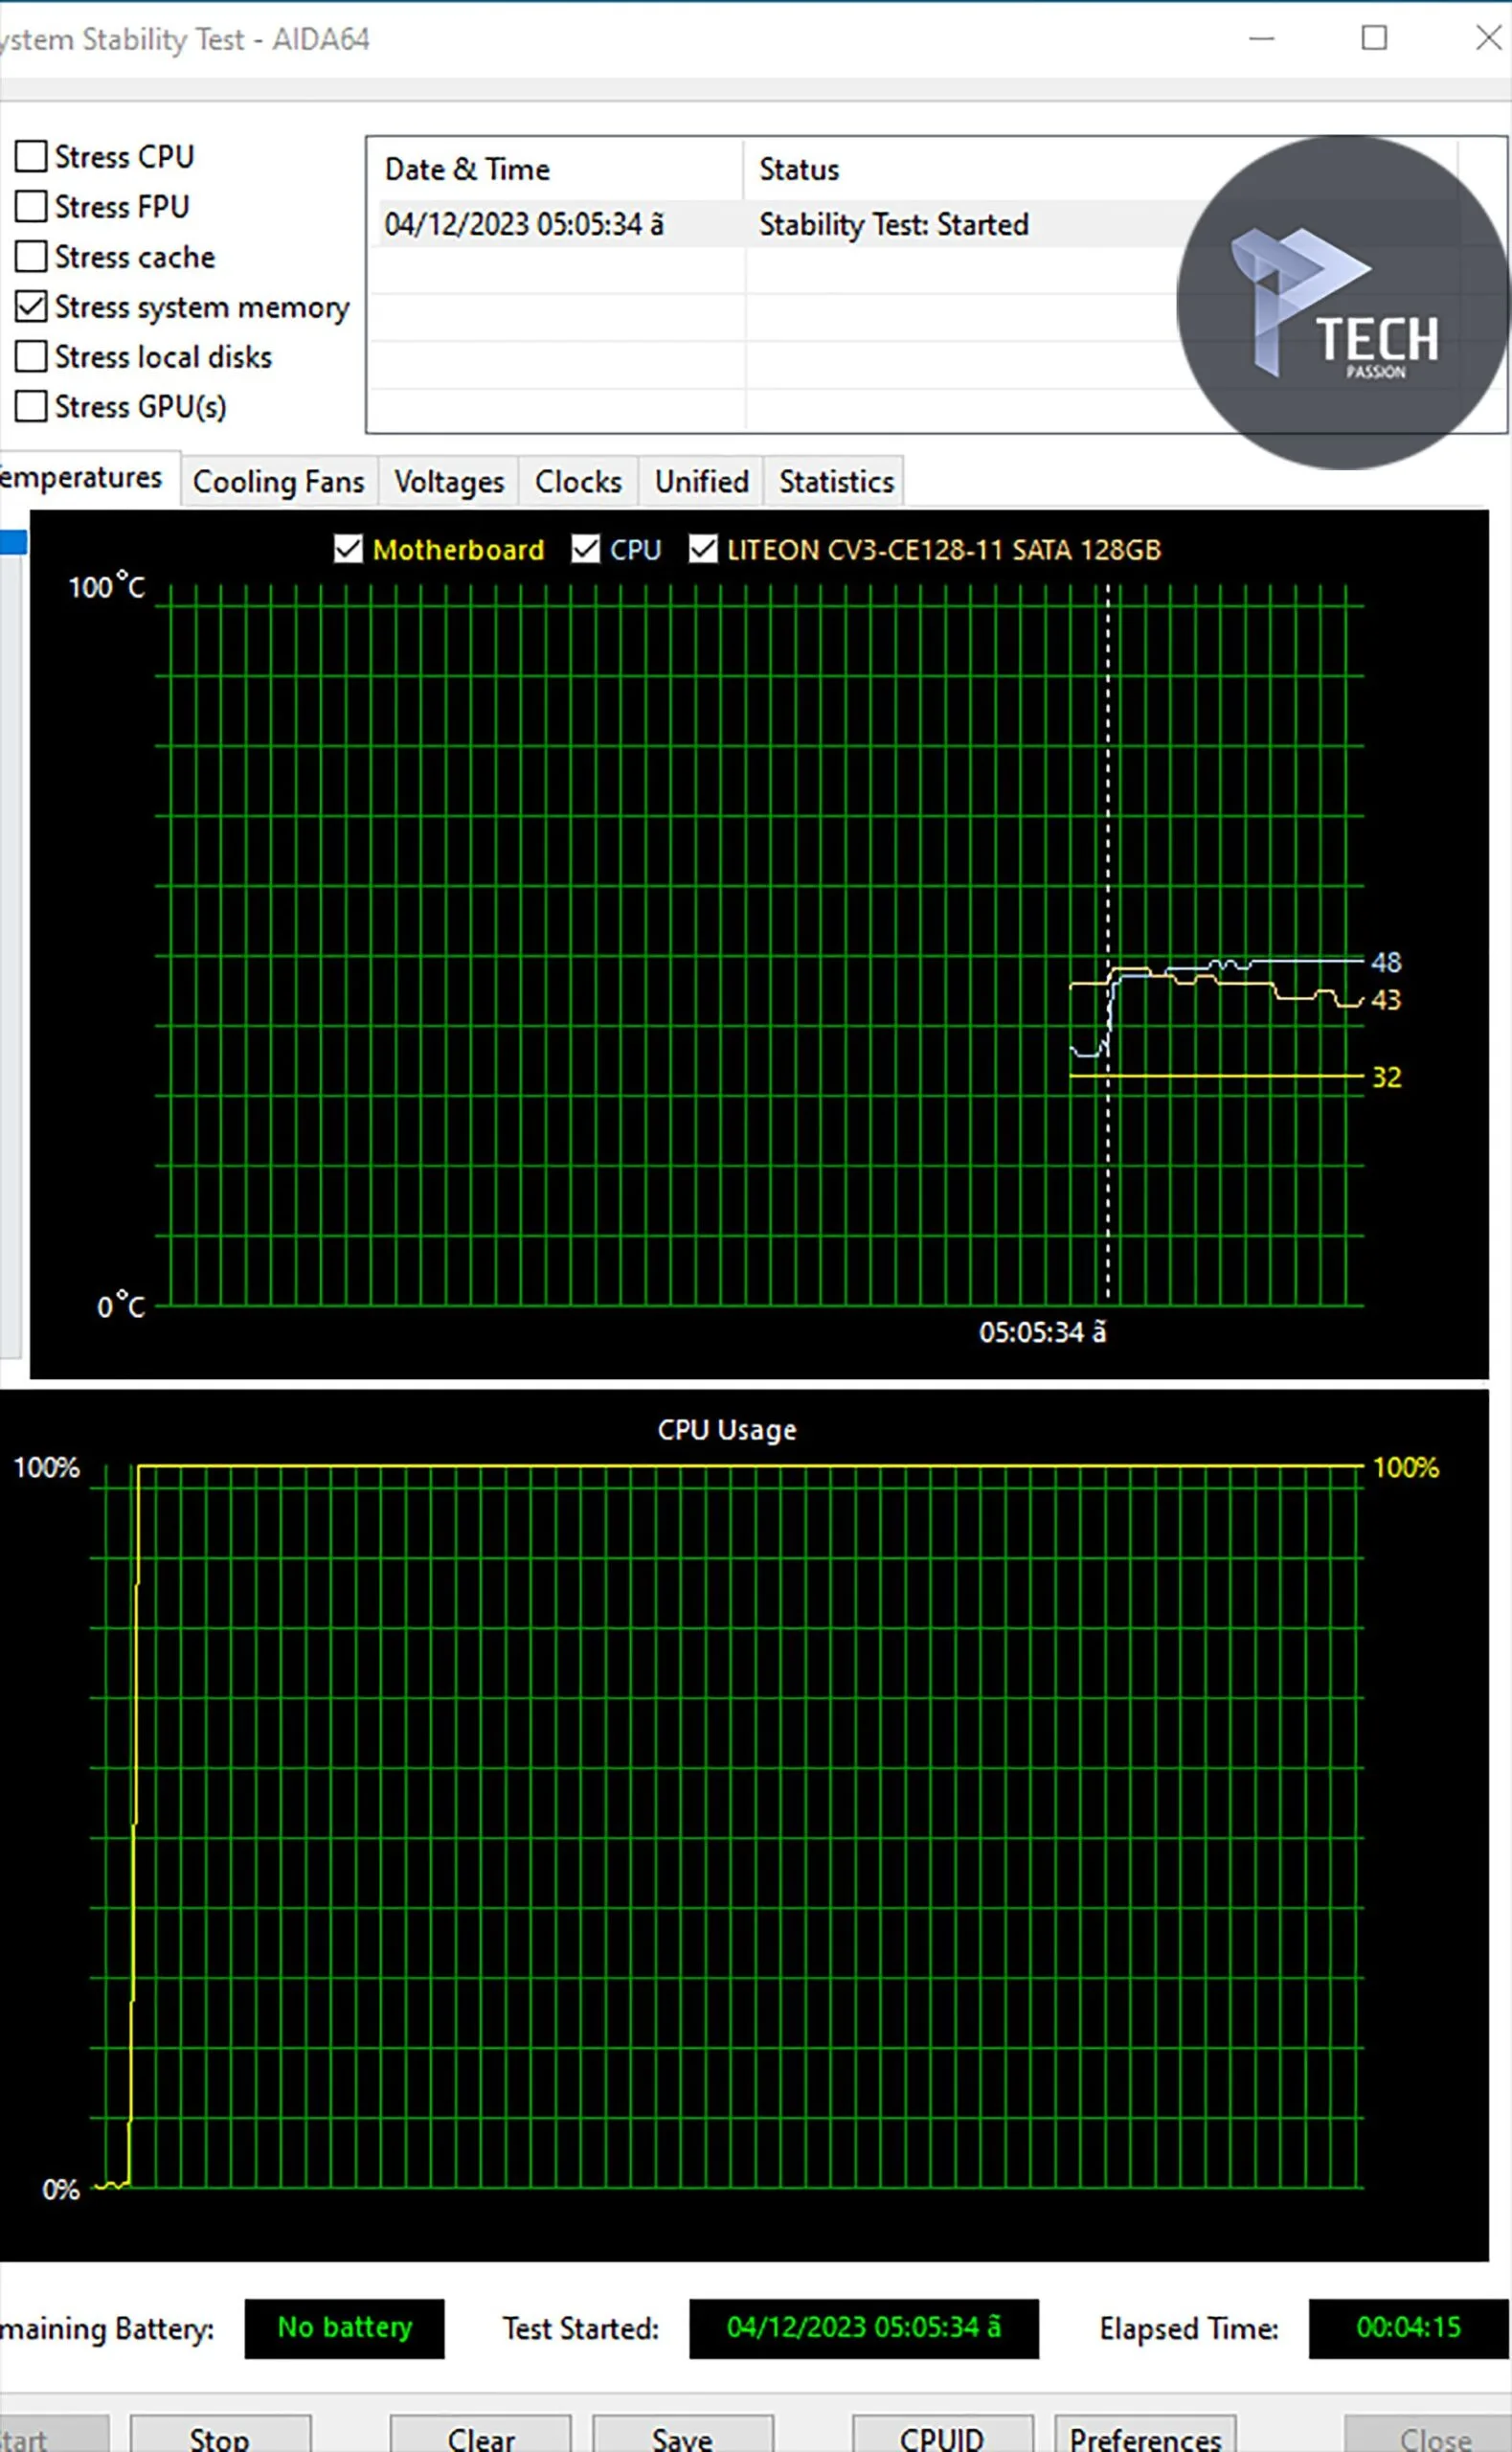Click the 'No battery' status field
Screen dimensions: 1512x2452
tap(344, 2328)
